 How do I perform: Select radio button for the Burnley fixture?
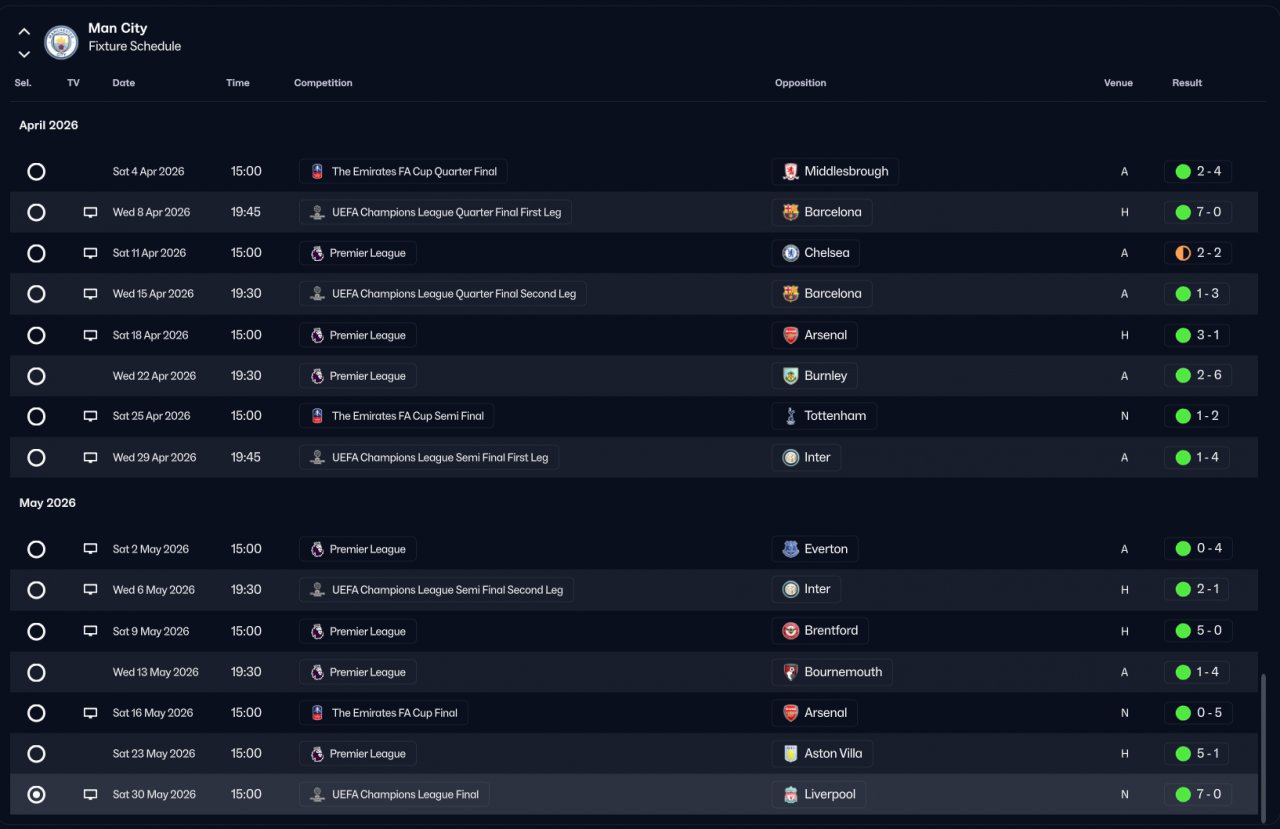click(x=36, y=376)
